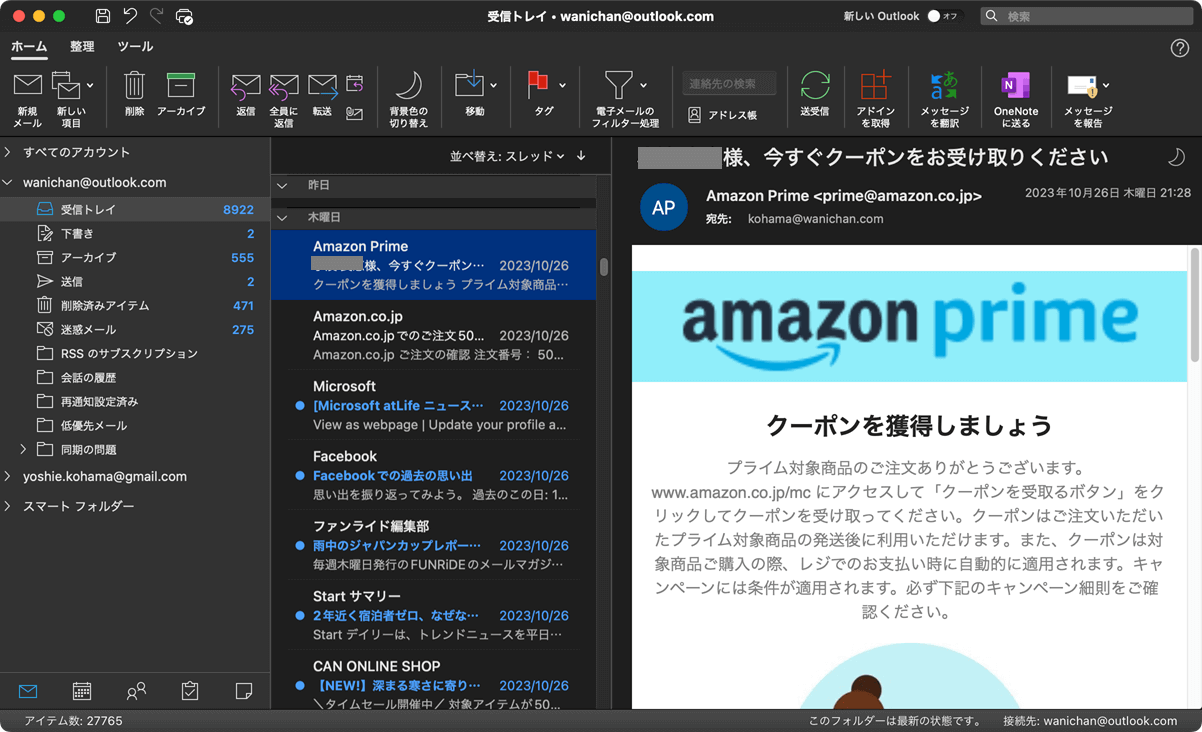
Task: Open the ホーム ribbon tab
Action: 29,47
